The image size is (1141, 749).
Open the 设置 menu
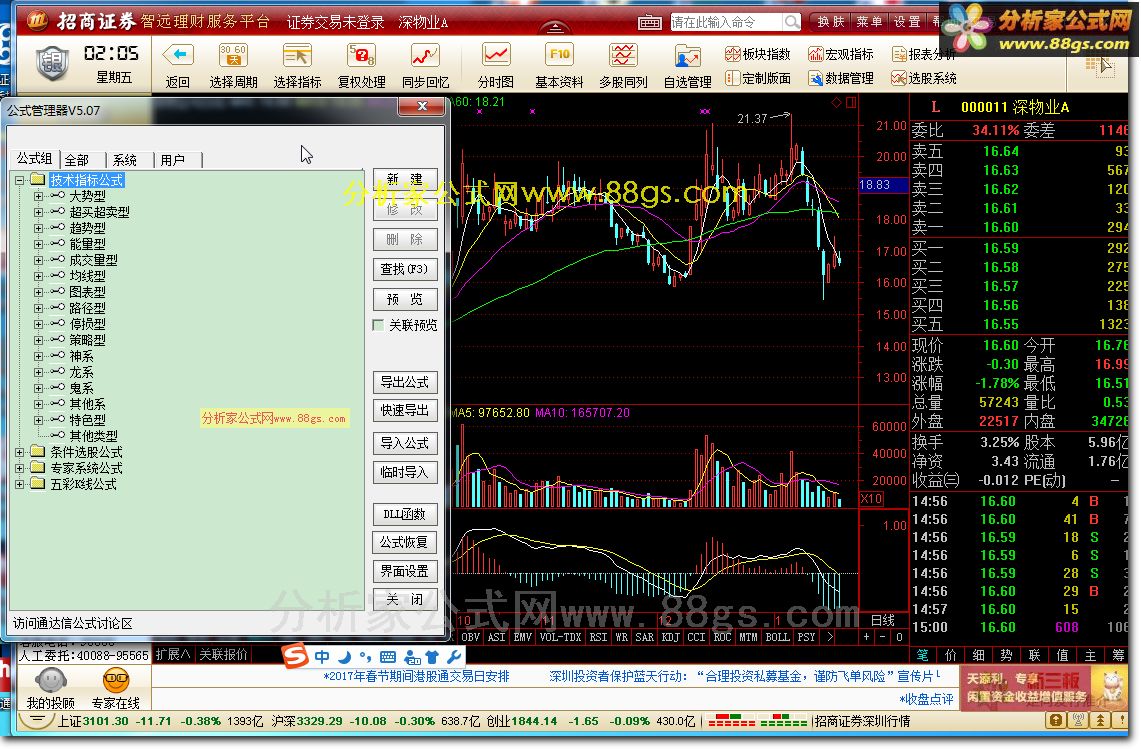tap(907, 22)
